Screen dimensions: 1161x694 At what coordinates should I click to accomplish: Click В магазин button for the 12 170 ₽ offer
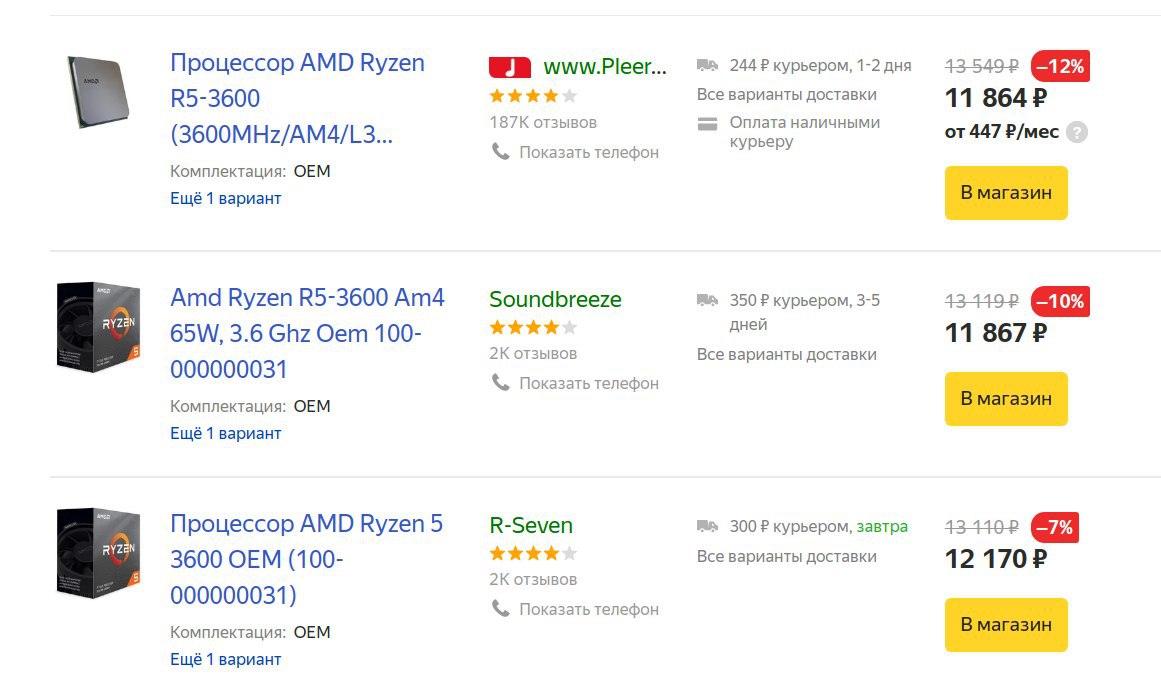point(1006,624)
